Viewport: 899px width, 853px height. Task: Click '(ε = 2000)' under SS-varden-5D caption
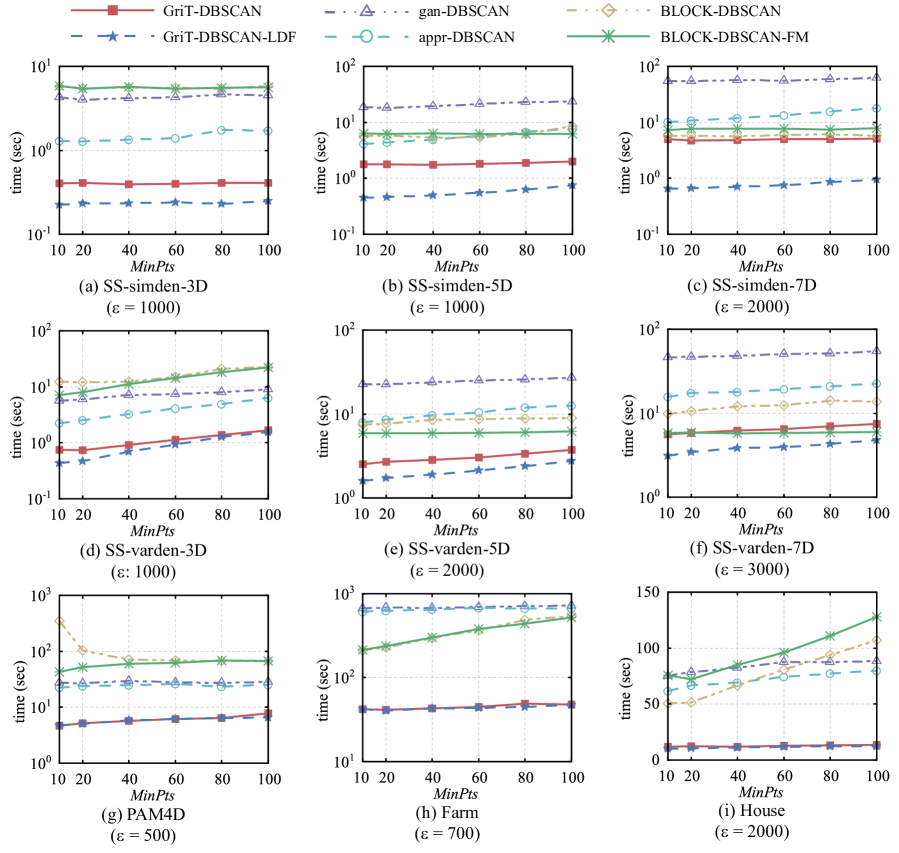pyautogui.click(x=447, y=570)
